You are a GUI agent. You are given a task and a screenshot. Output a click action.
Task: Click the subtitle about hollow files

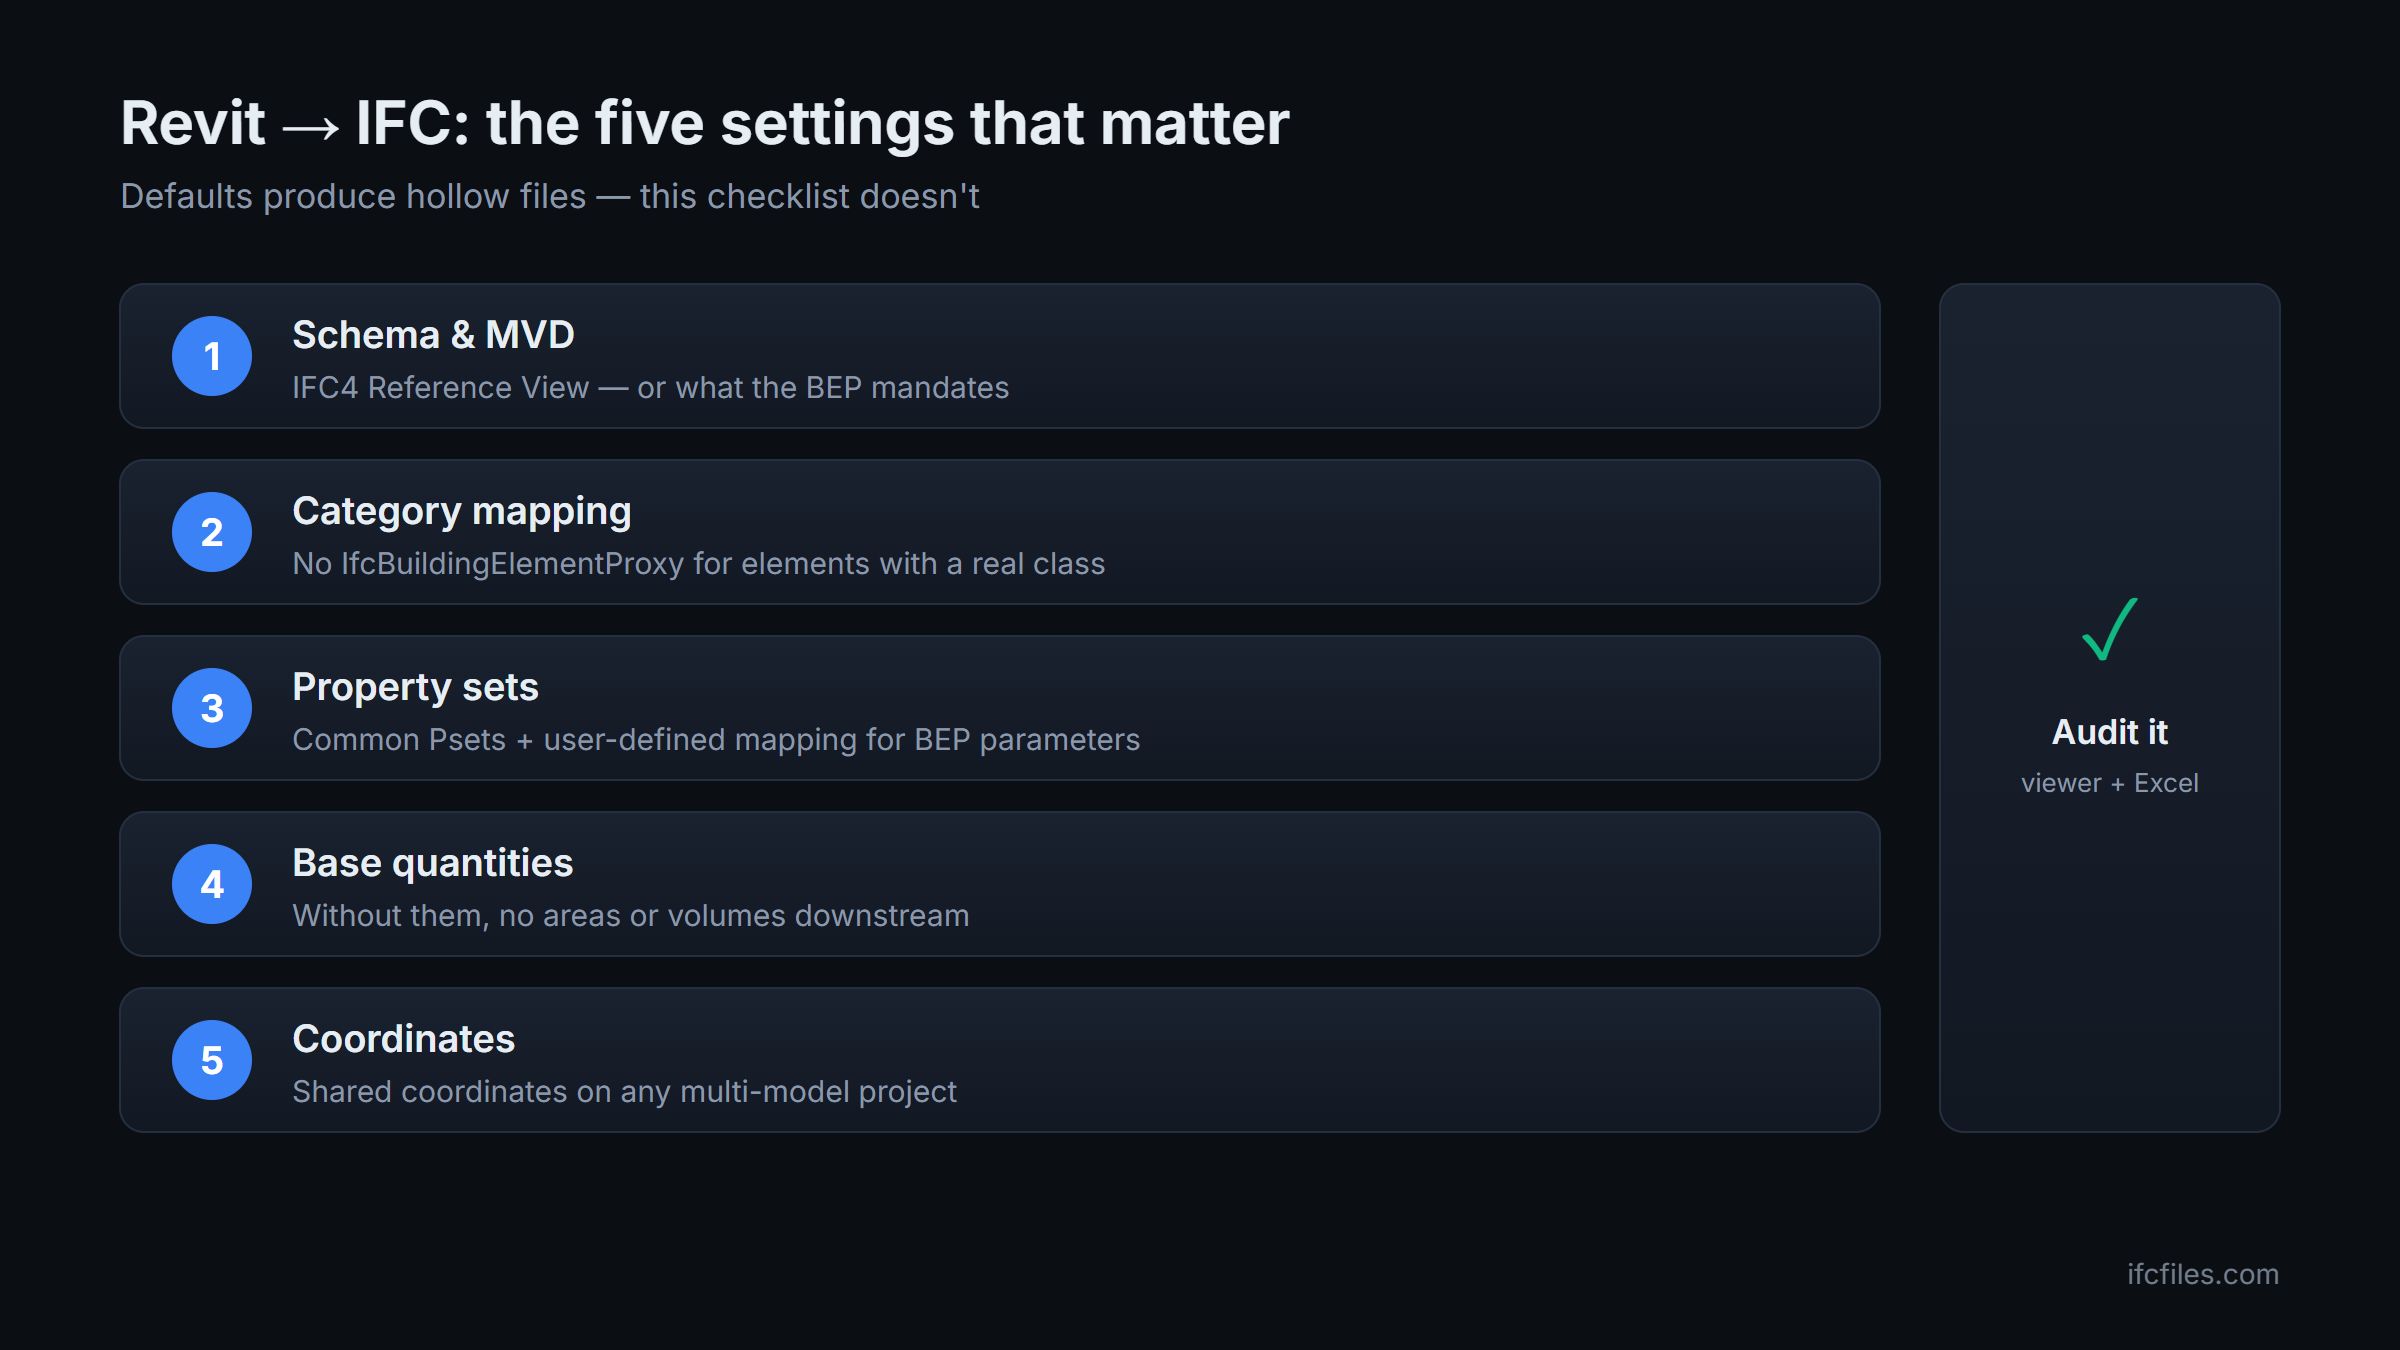pyautogui.click(x=550, y=196)
